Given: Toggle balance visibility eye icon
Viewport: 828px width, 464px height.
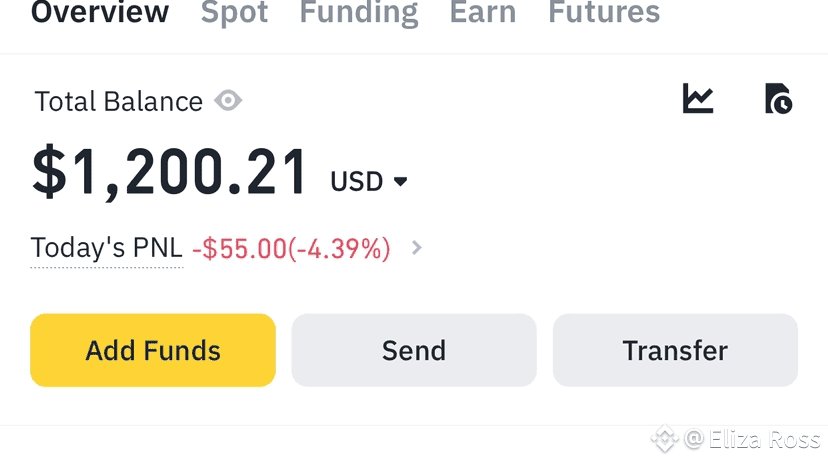Looking at the screenshot, I should pyautogui.click(x=228, y=101).
